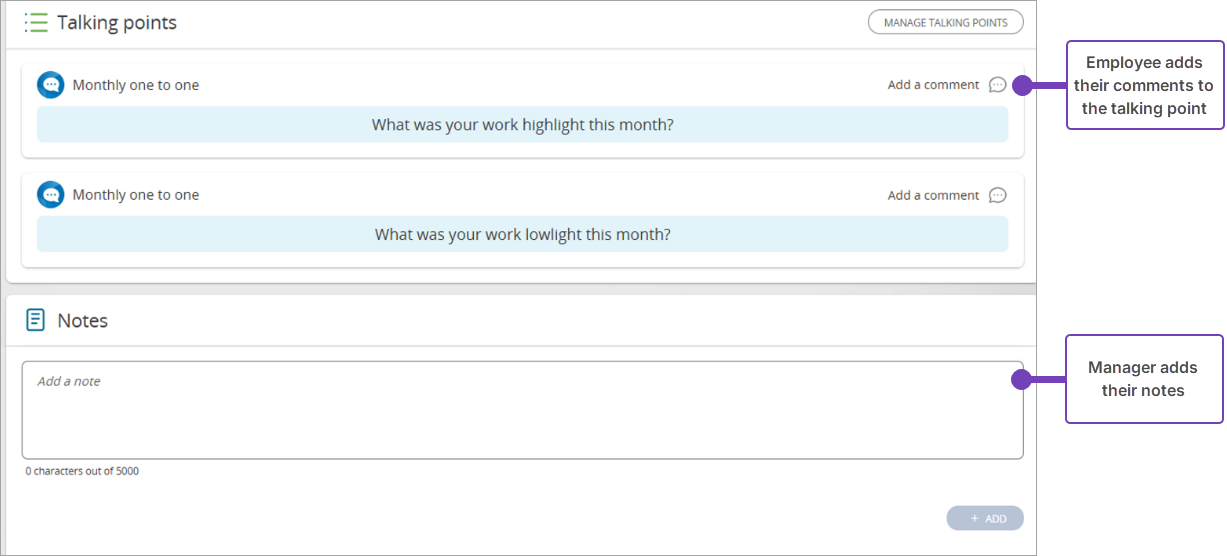Screen dimensions: 1227x556
Task: Click the green Talking points list icon
Action: click(x=36, y=23)
